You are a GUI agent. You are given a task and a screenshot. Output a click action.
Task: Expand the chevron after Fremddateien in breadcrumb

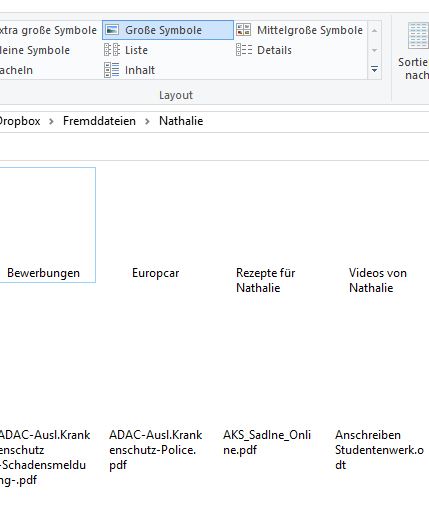(x=147, y=121)
